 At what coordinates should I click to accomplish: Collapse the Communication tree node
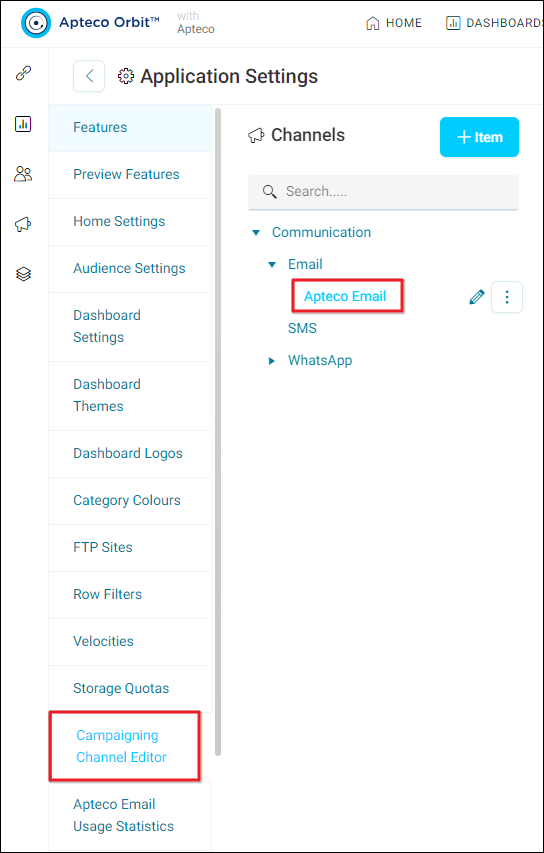256,233
